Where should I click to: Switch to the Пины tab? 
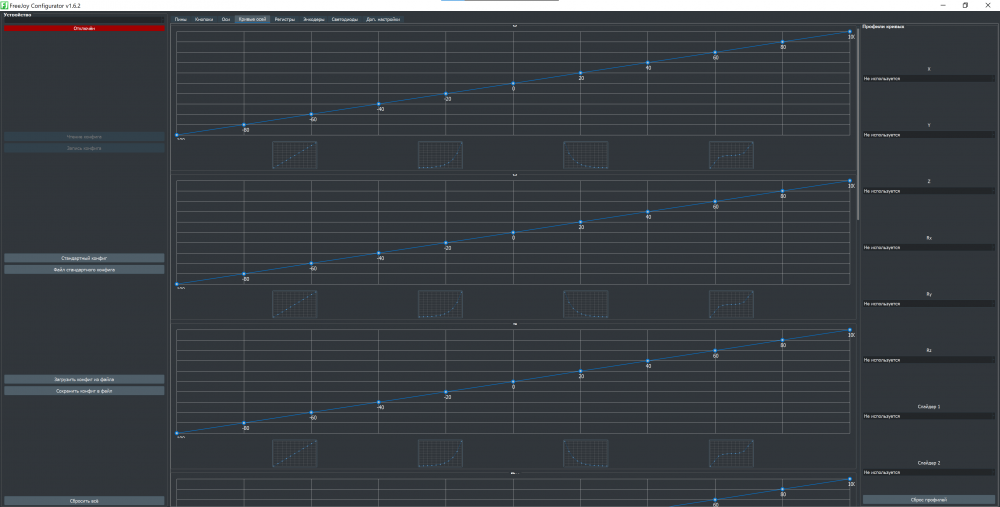pyautogui.click(x=181, y=19)
